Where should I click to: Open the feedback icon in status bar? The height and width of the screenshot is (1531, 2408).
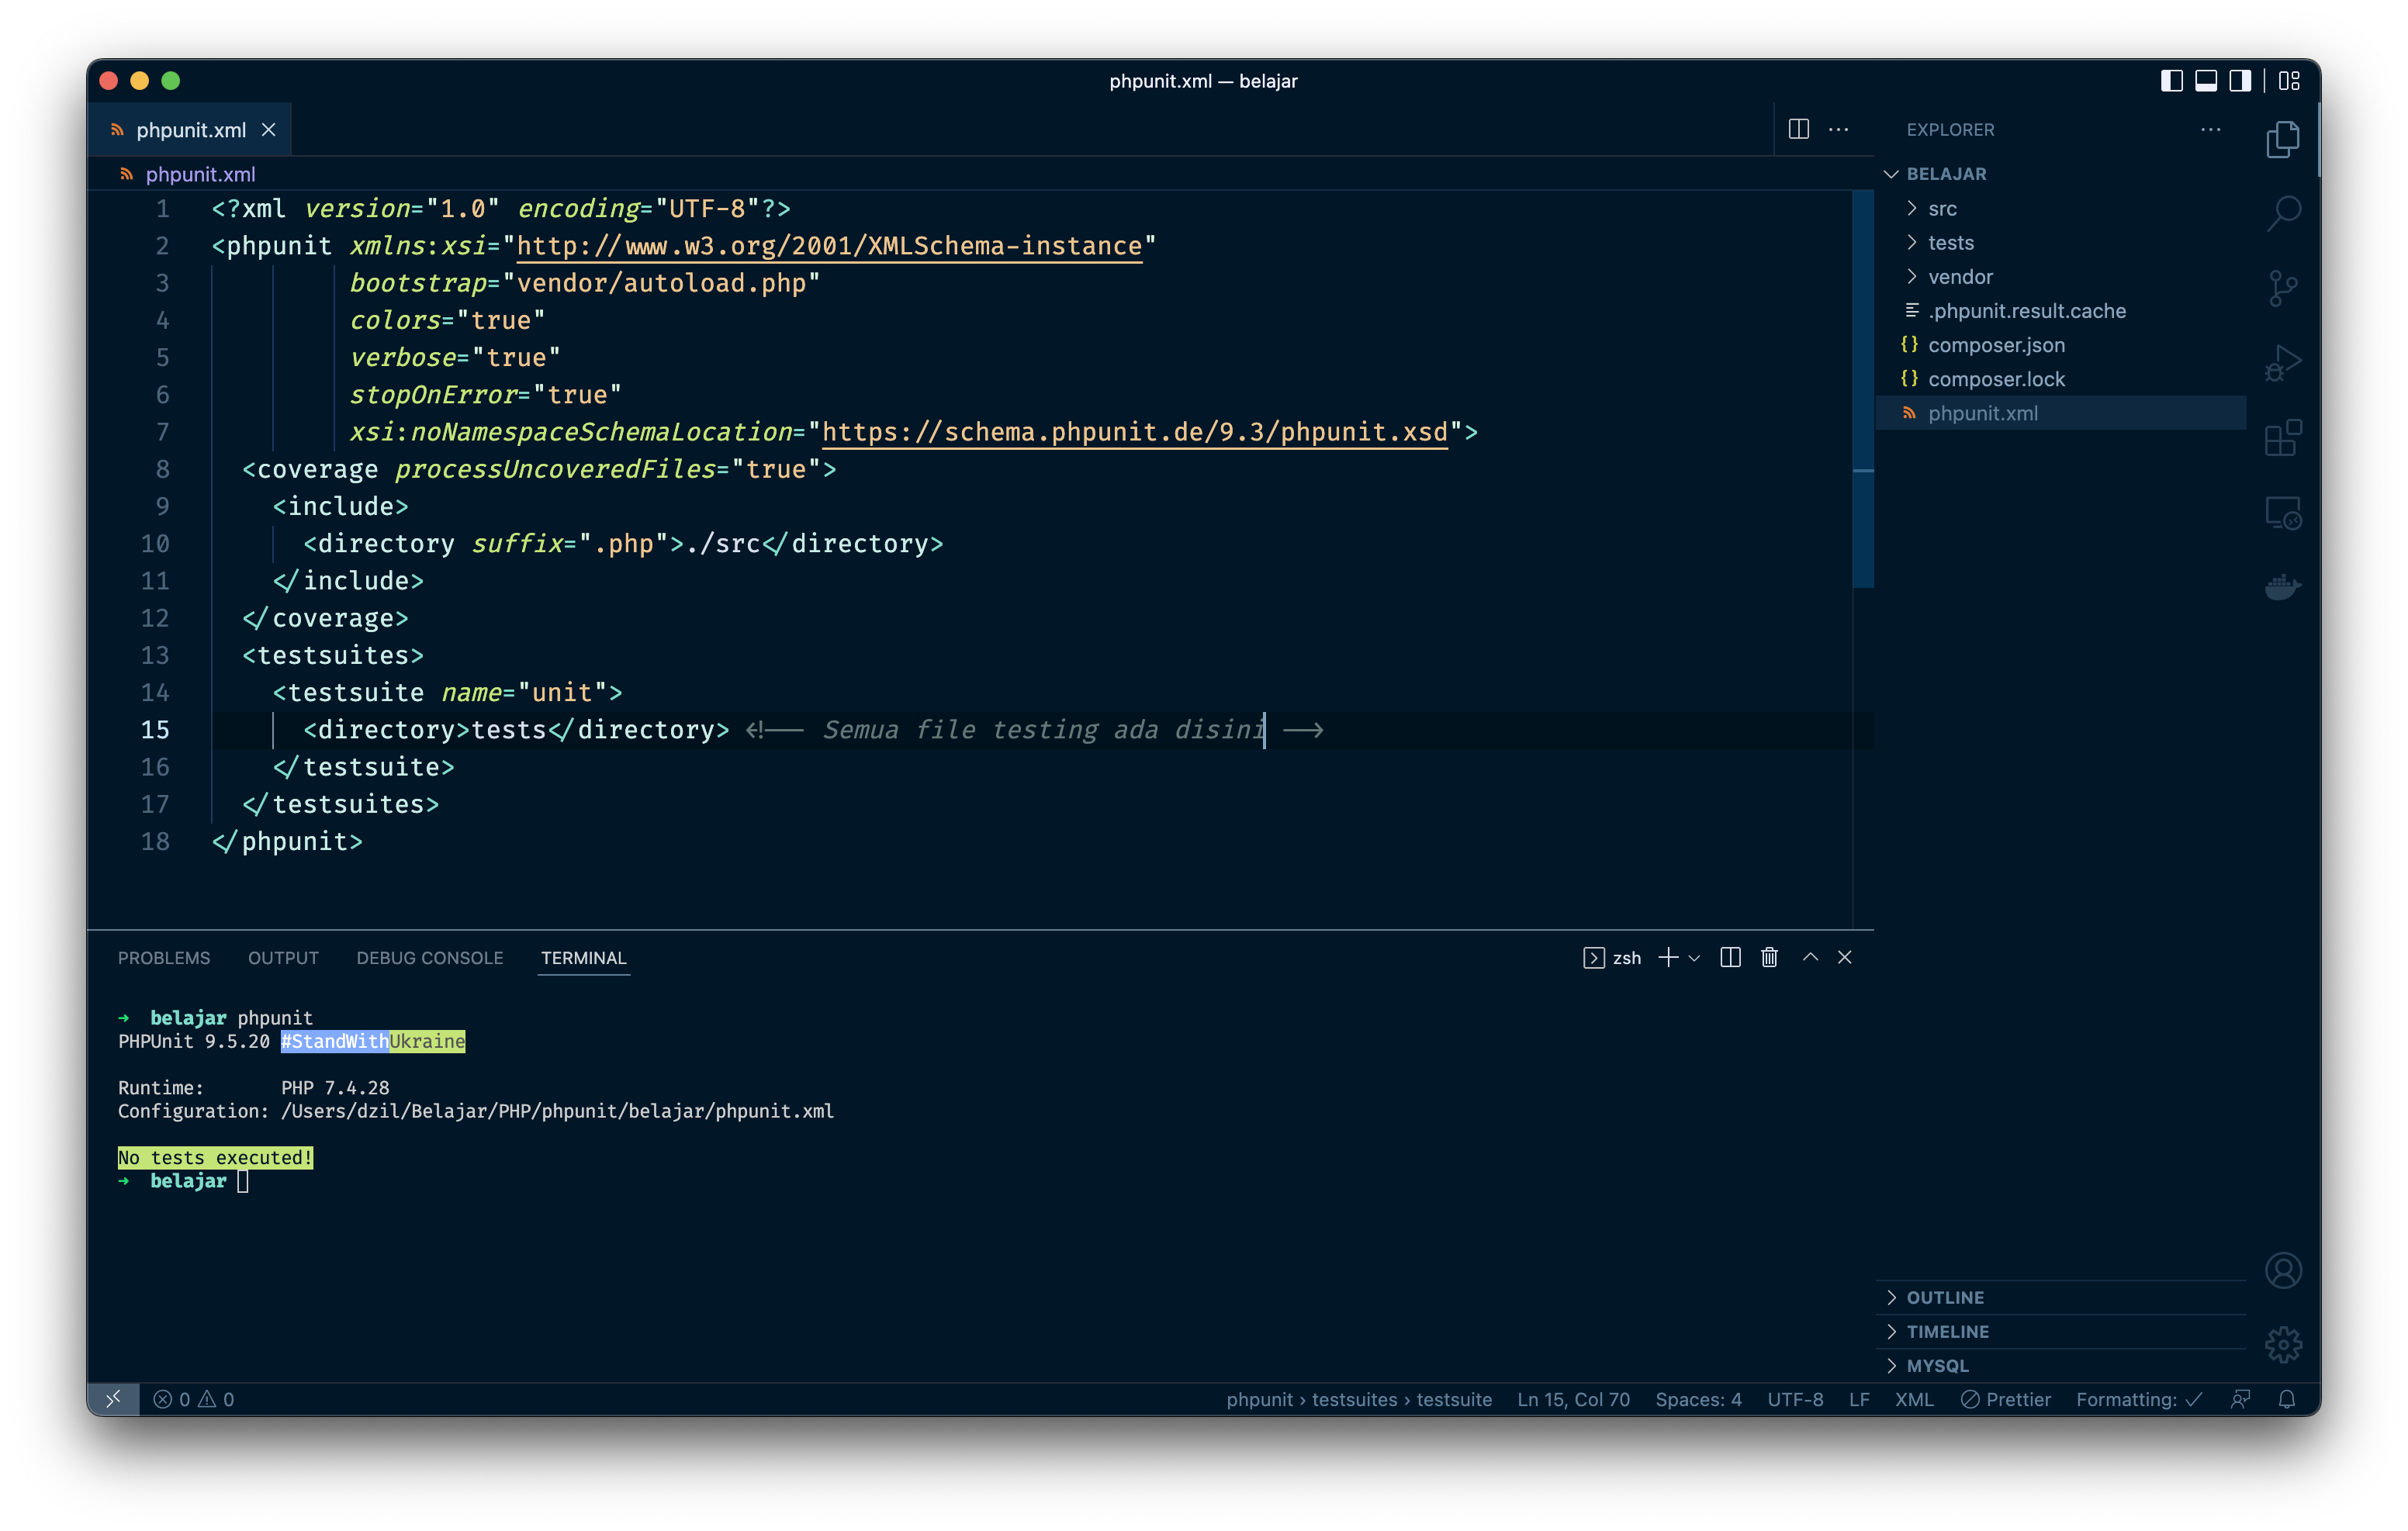tap(2240, 1399)
